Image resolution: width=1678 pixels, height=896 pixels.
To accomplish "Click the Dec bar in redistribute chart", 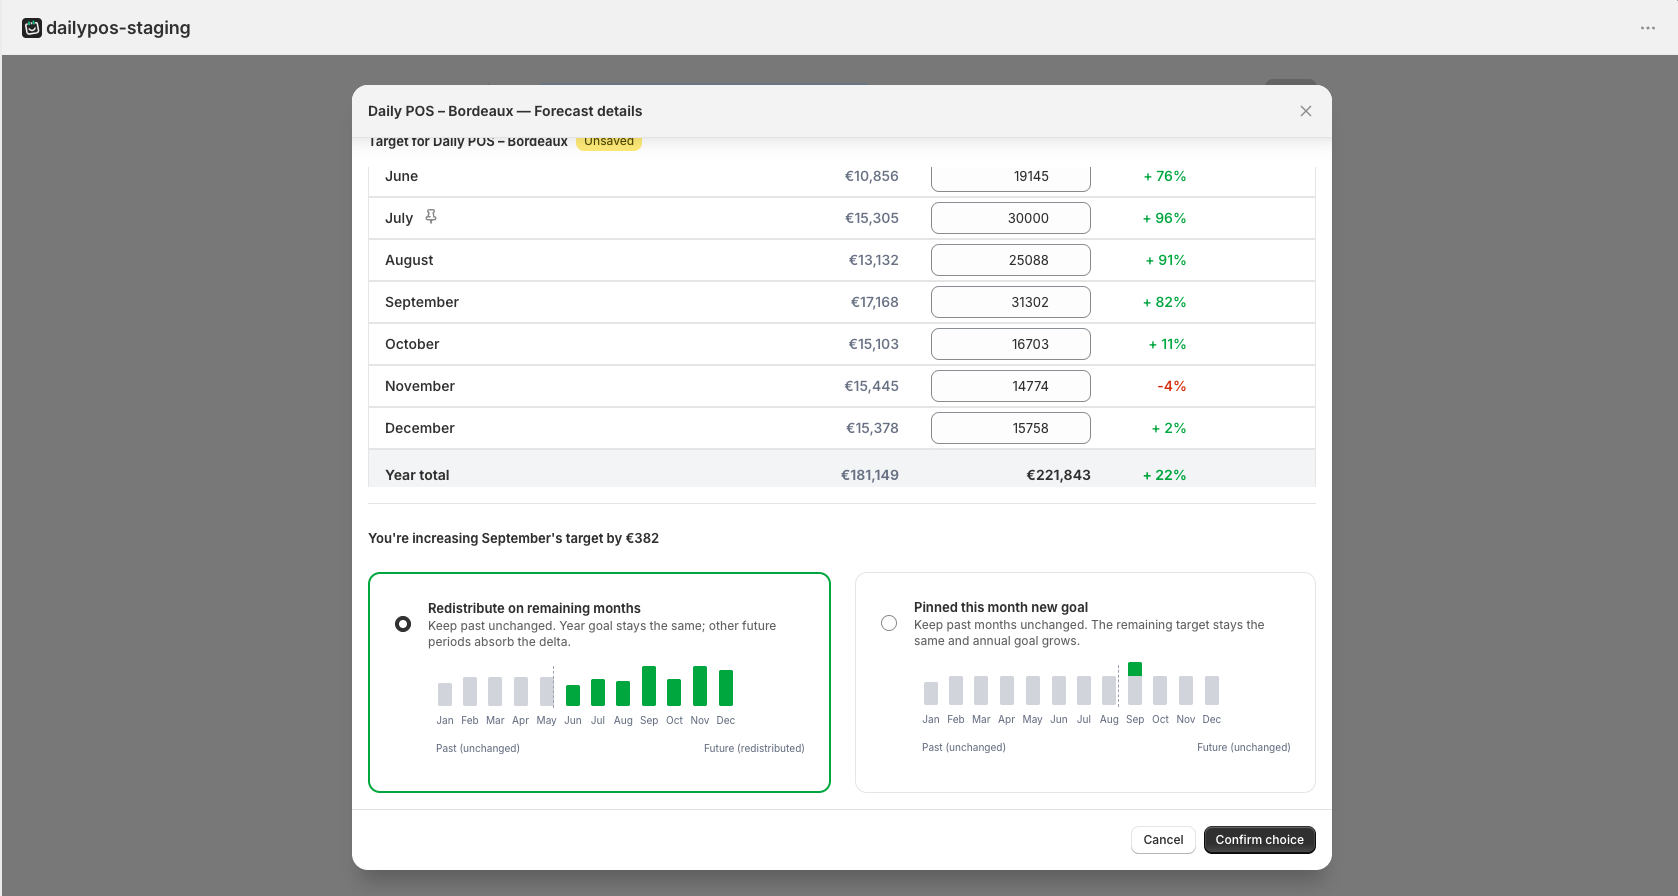I will pos(726,688).
